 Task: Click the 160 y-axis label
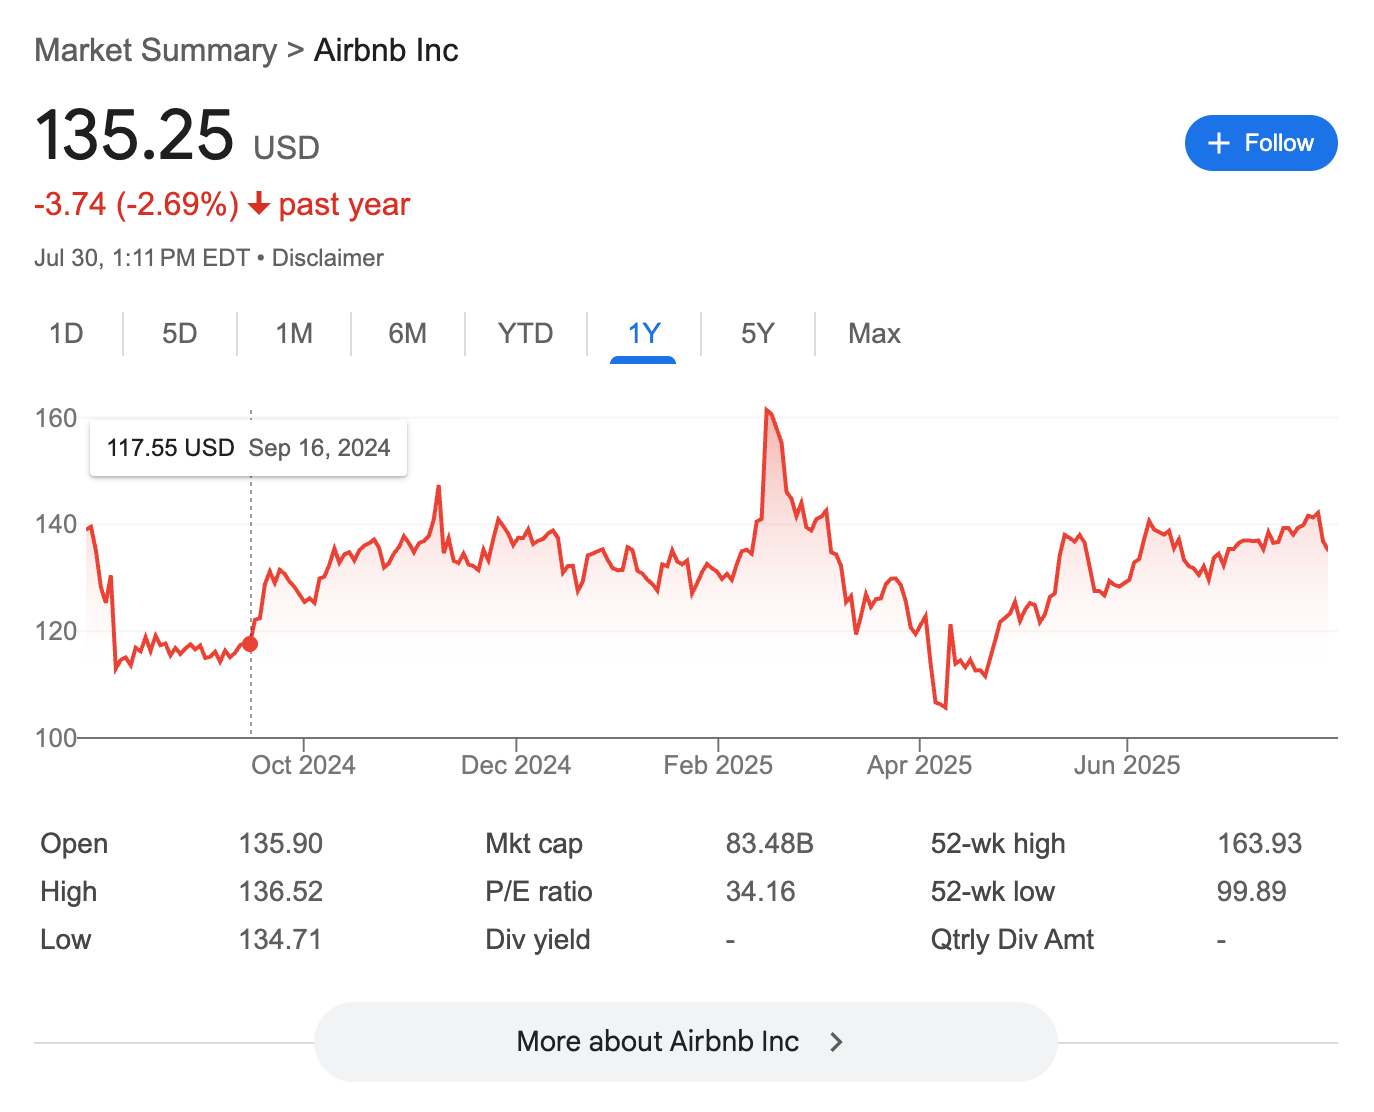point(56,418)
